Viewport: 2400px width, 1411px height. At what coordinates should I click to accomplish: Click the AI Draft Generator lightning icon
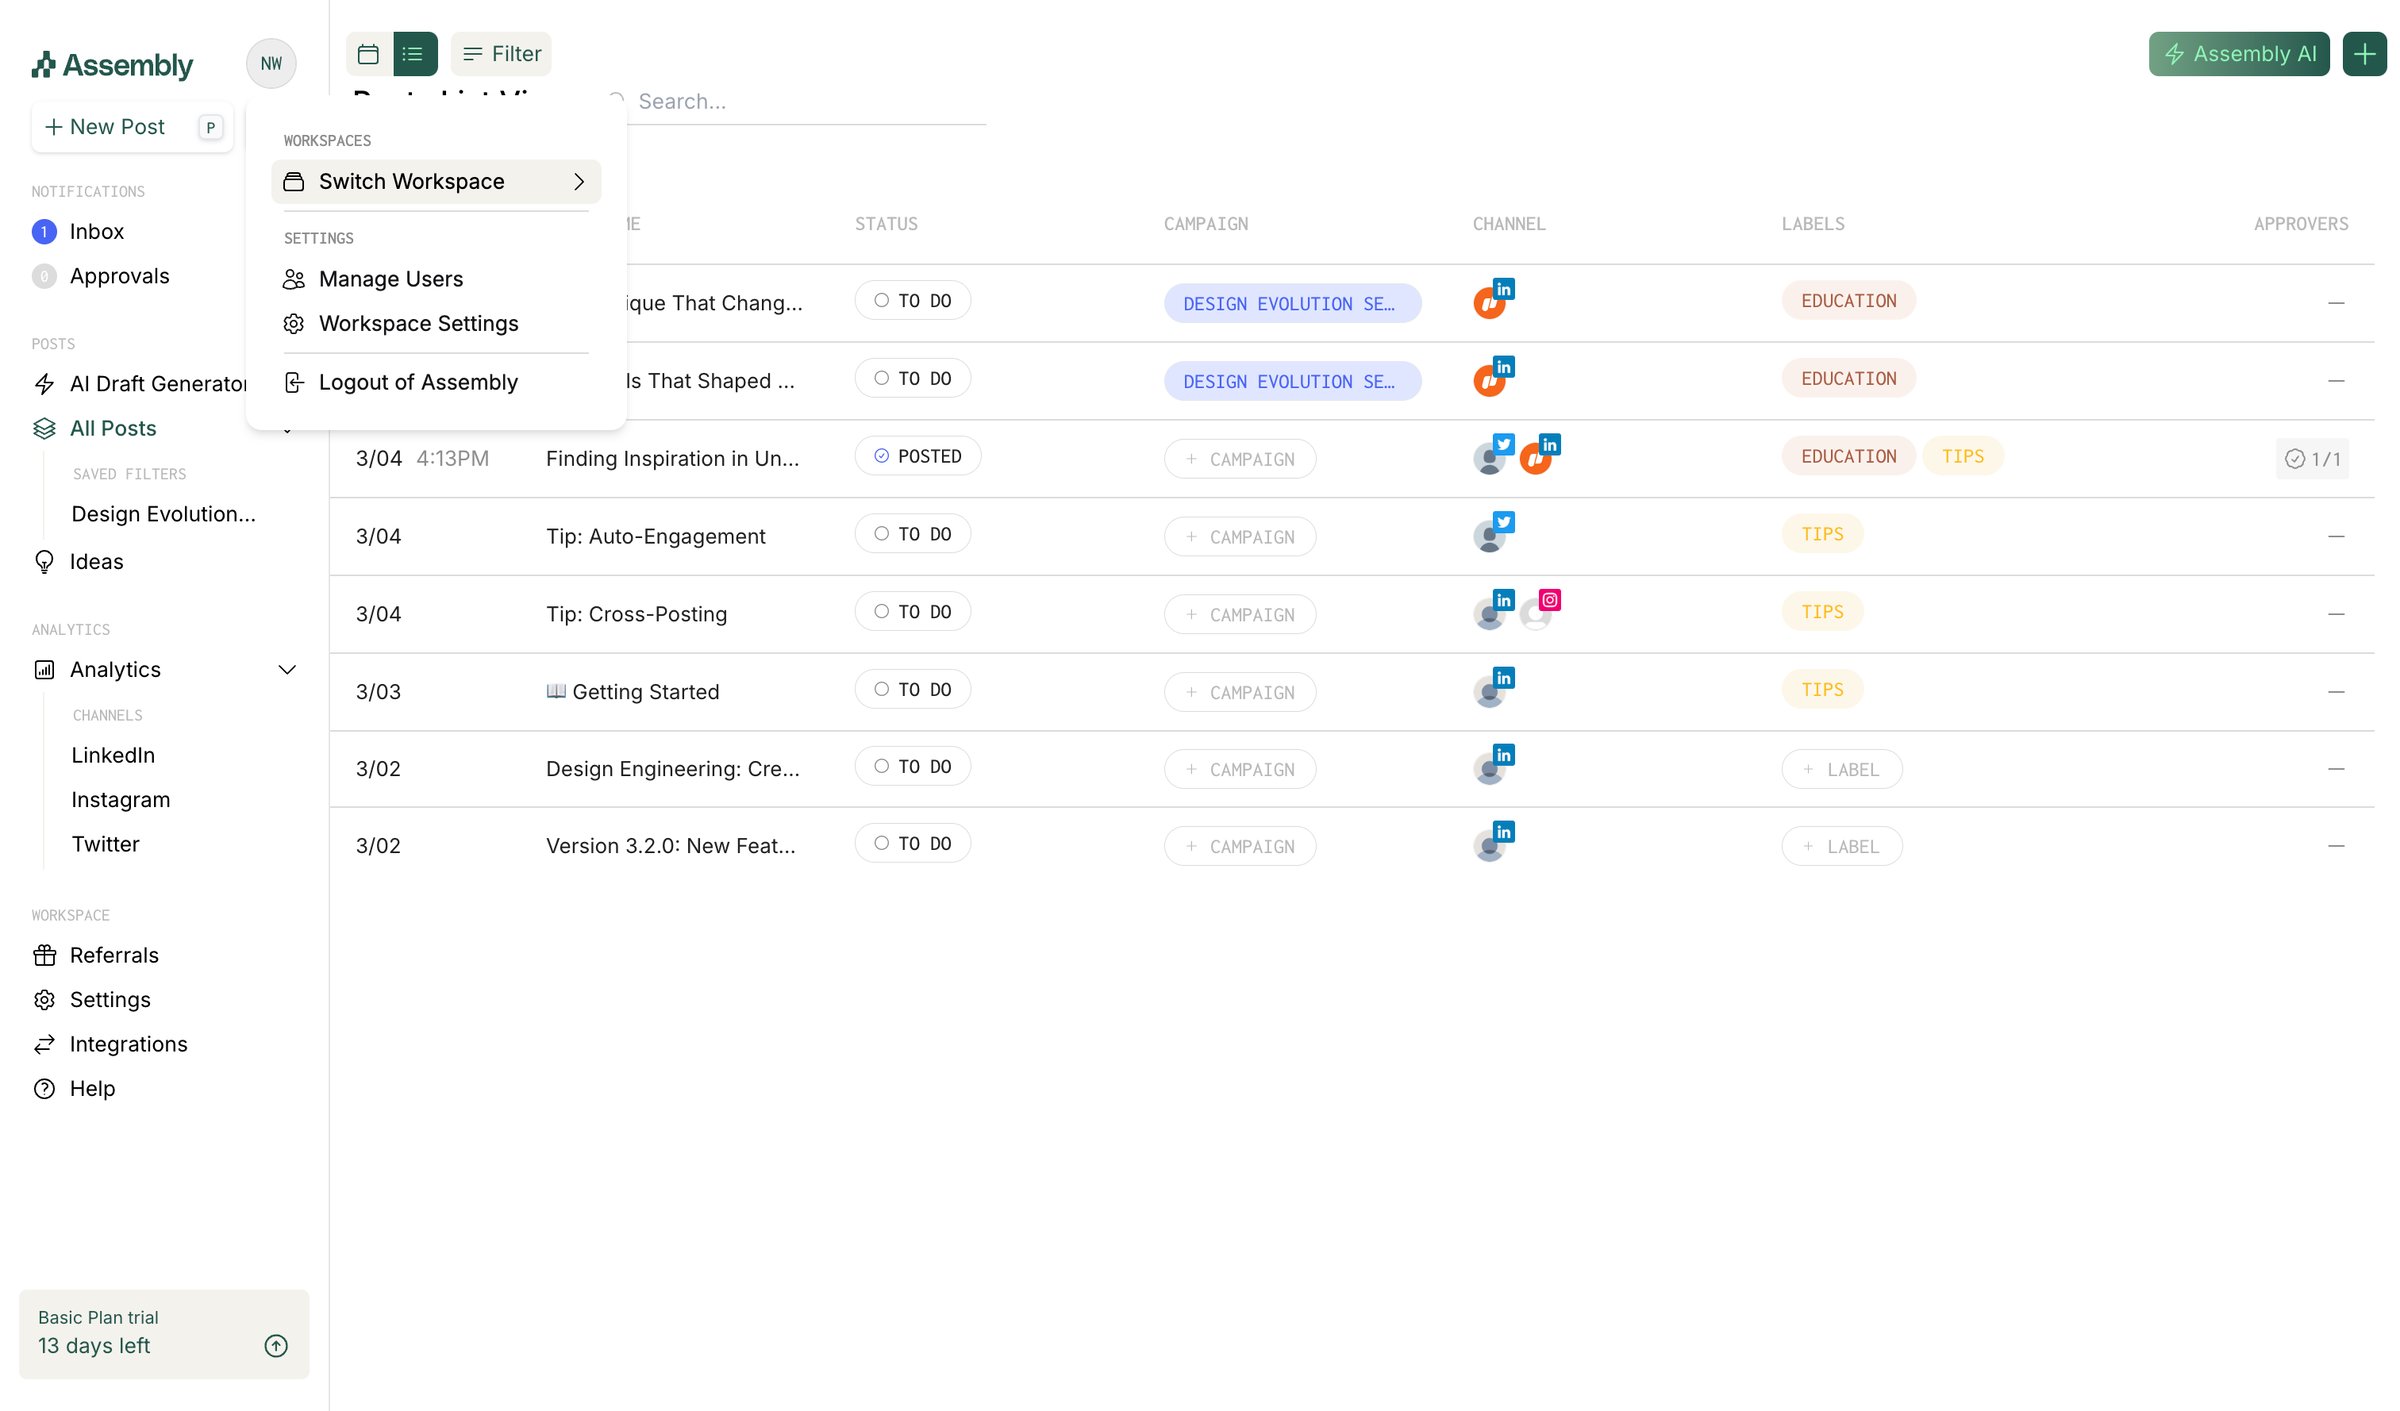44,384
